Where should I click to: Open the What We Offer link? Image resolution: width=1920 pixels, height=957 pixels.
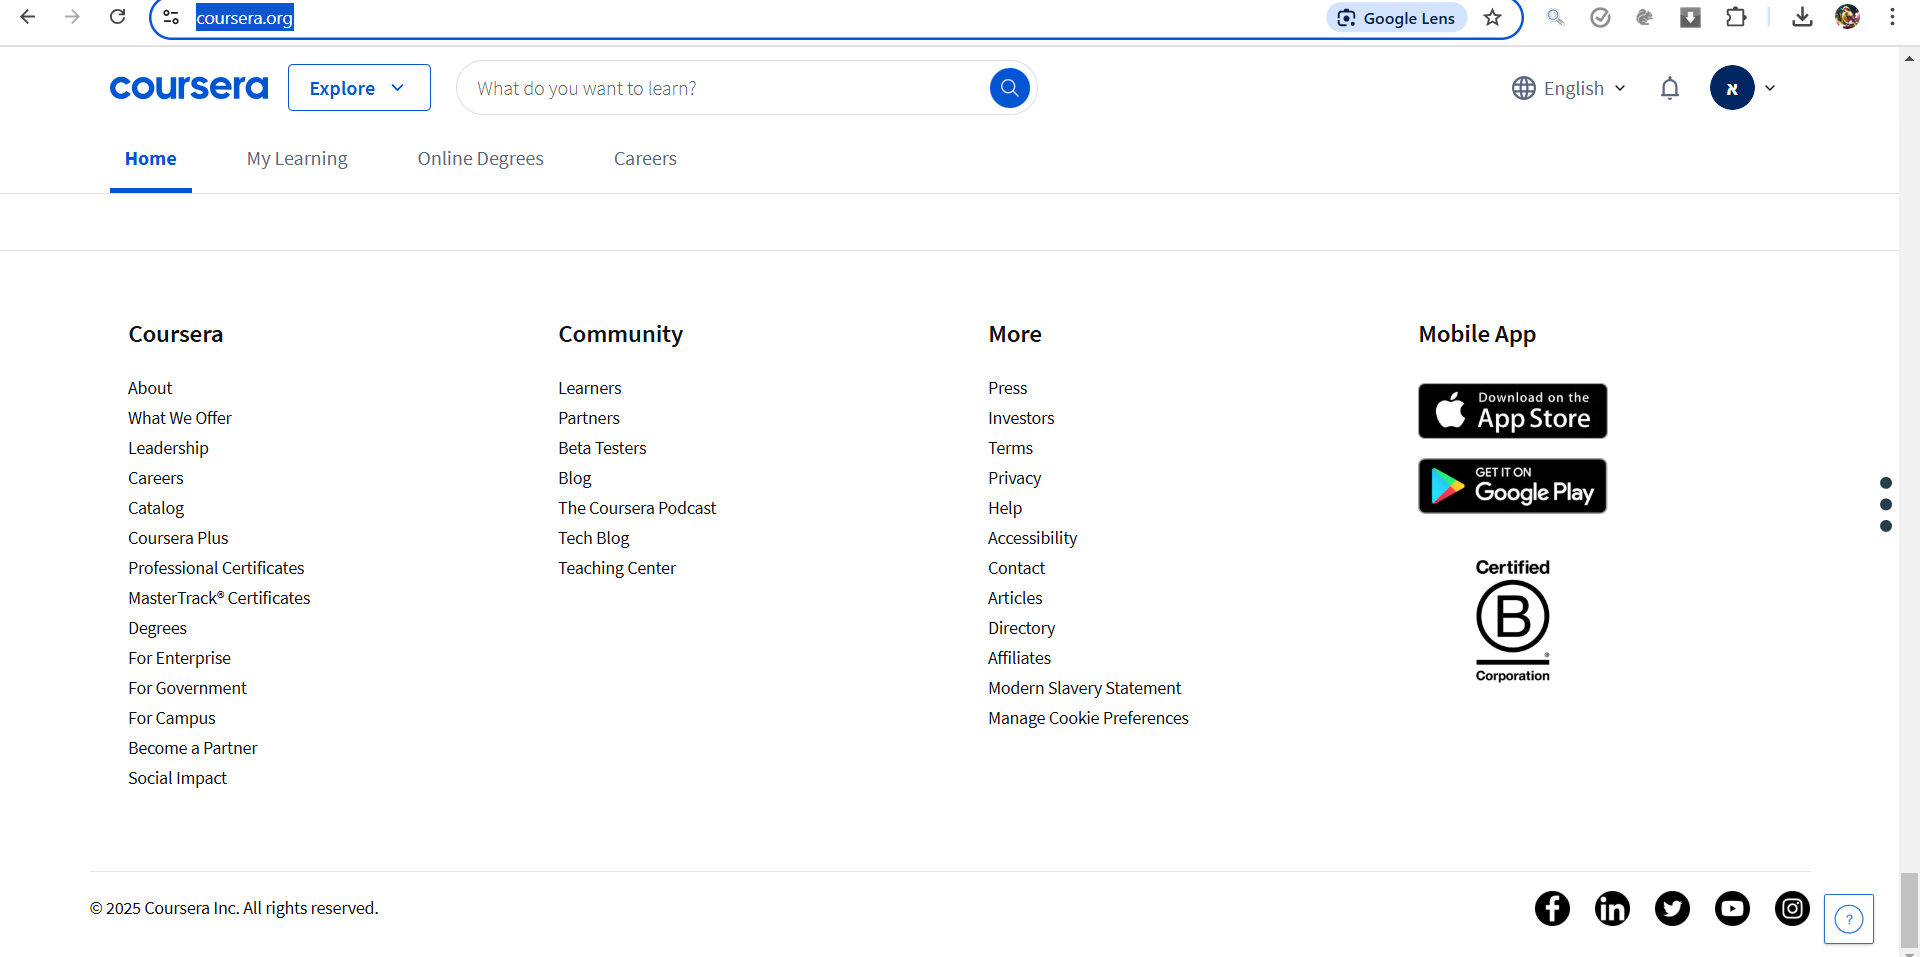coord(180,418)
